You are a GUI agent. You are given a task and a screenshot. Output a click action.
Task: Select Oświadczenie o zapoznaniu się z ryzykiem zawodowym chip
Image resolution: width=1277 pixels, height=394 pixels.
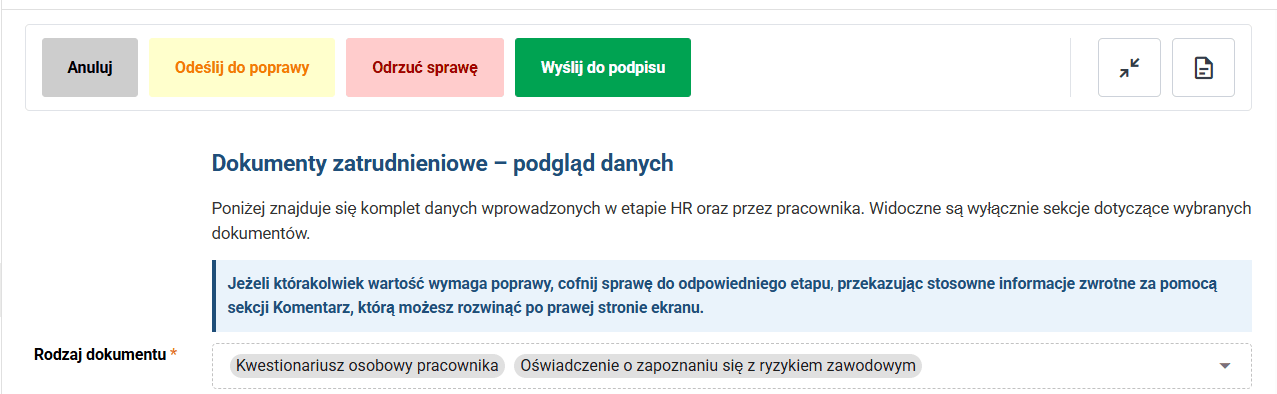click(x=718, y=366)
